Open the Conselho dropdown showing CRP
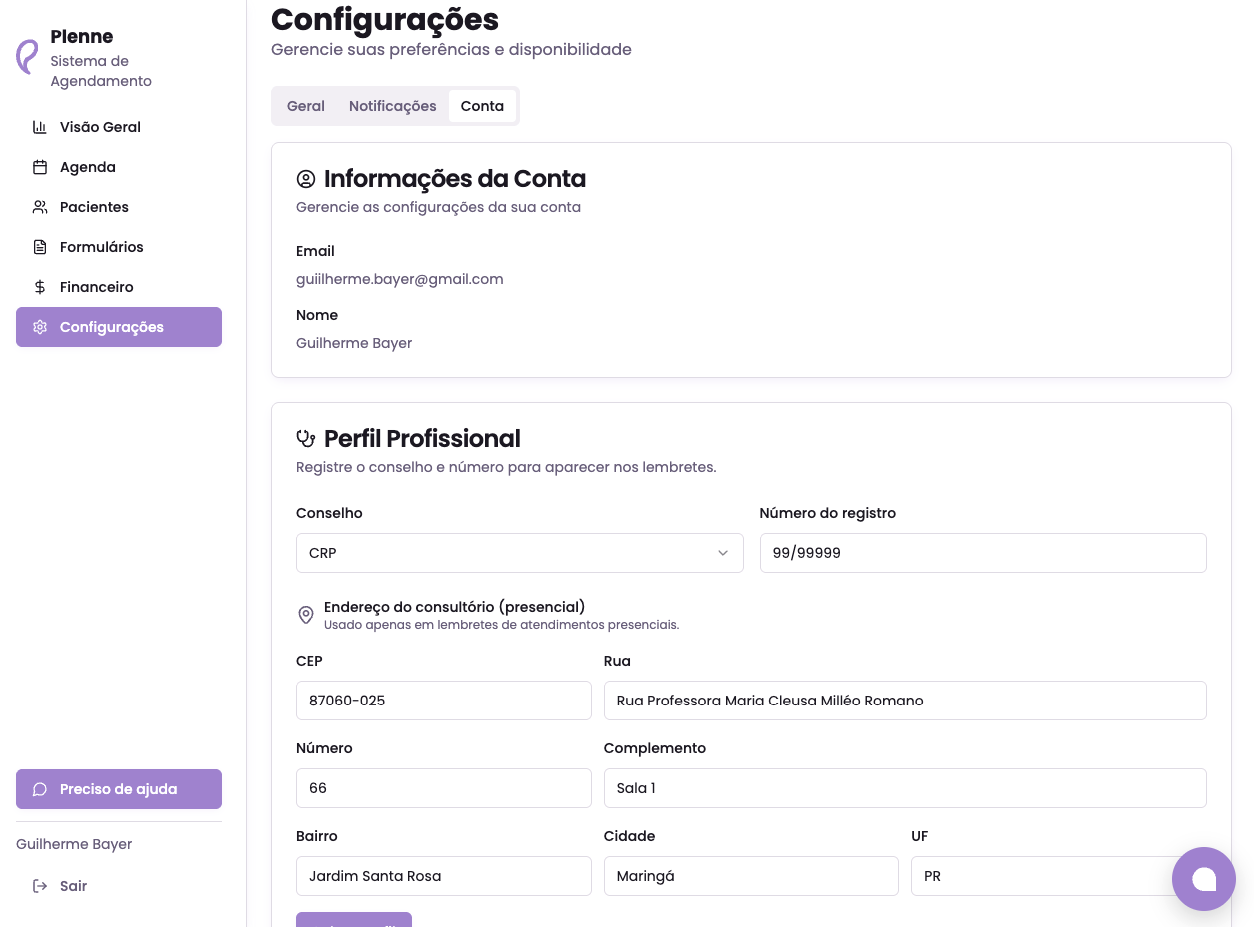The width and height of the screenshot is (1254, 927). [x=520, y=553]
